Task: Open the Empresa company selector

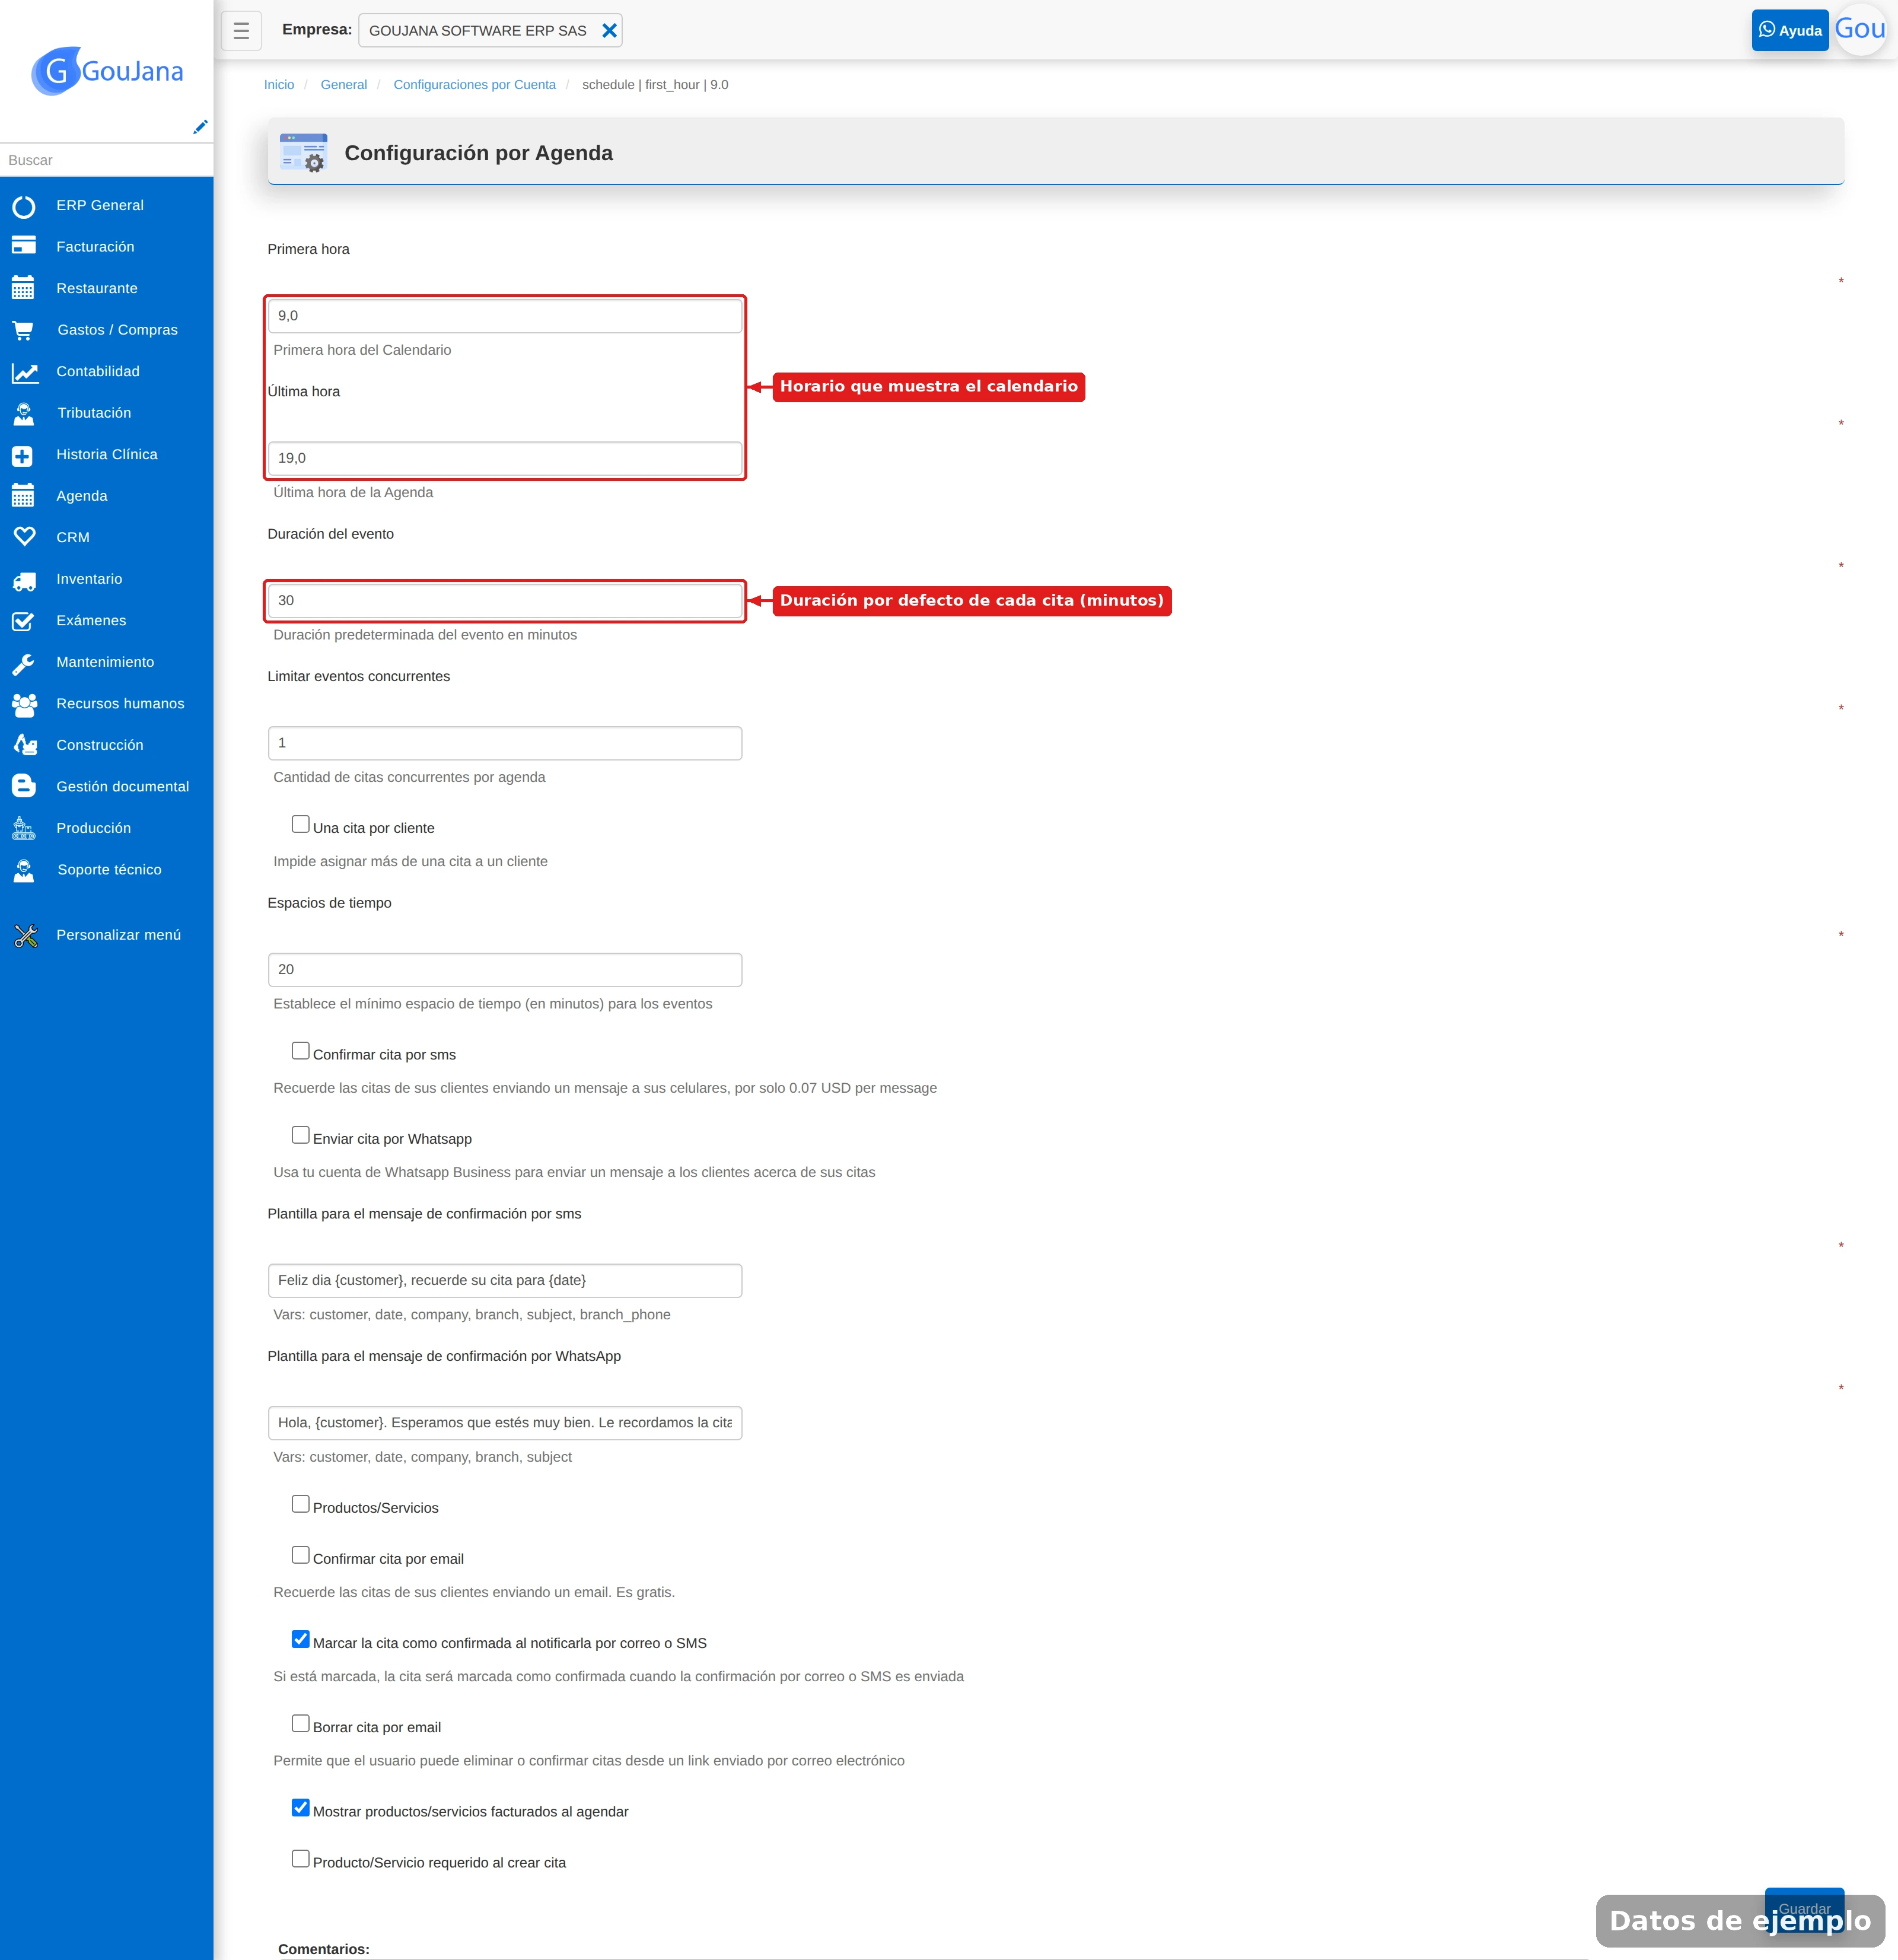Action: [490, 31]
